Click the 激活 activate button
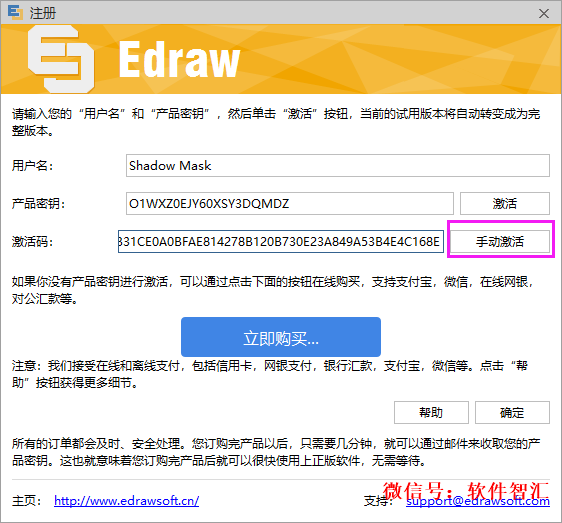The image size is (562, 523). 505,203
